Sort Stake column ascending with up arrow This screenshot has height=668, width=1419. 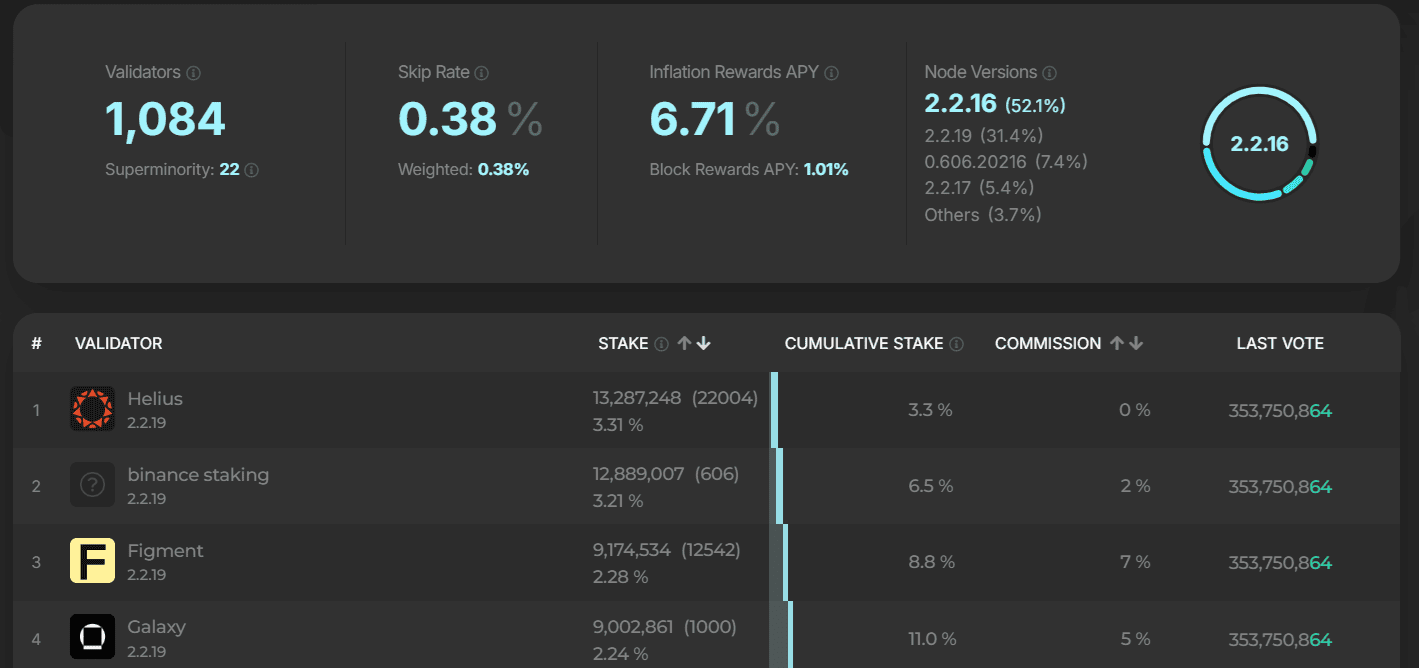click(x=684, y=343)
